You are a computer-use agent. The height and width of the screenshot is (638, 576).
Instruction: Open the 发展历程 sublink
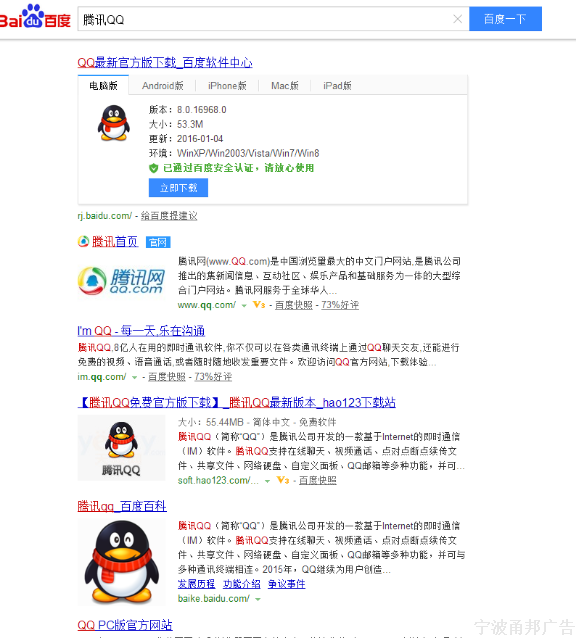coord(196,584)
